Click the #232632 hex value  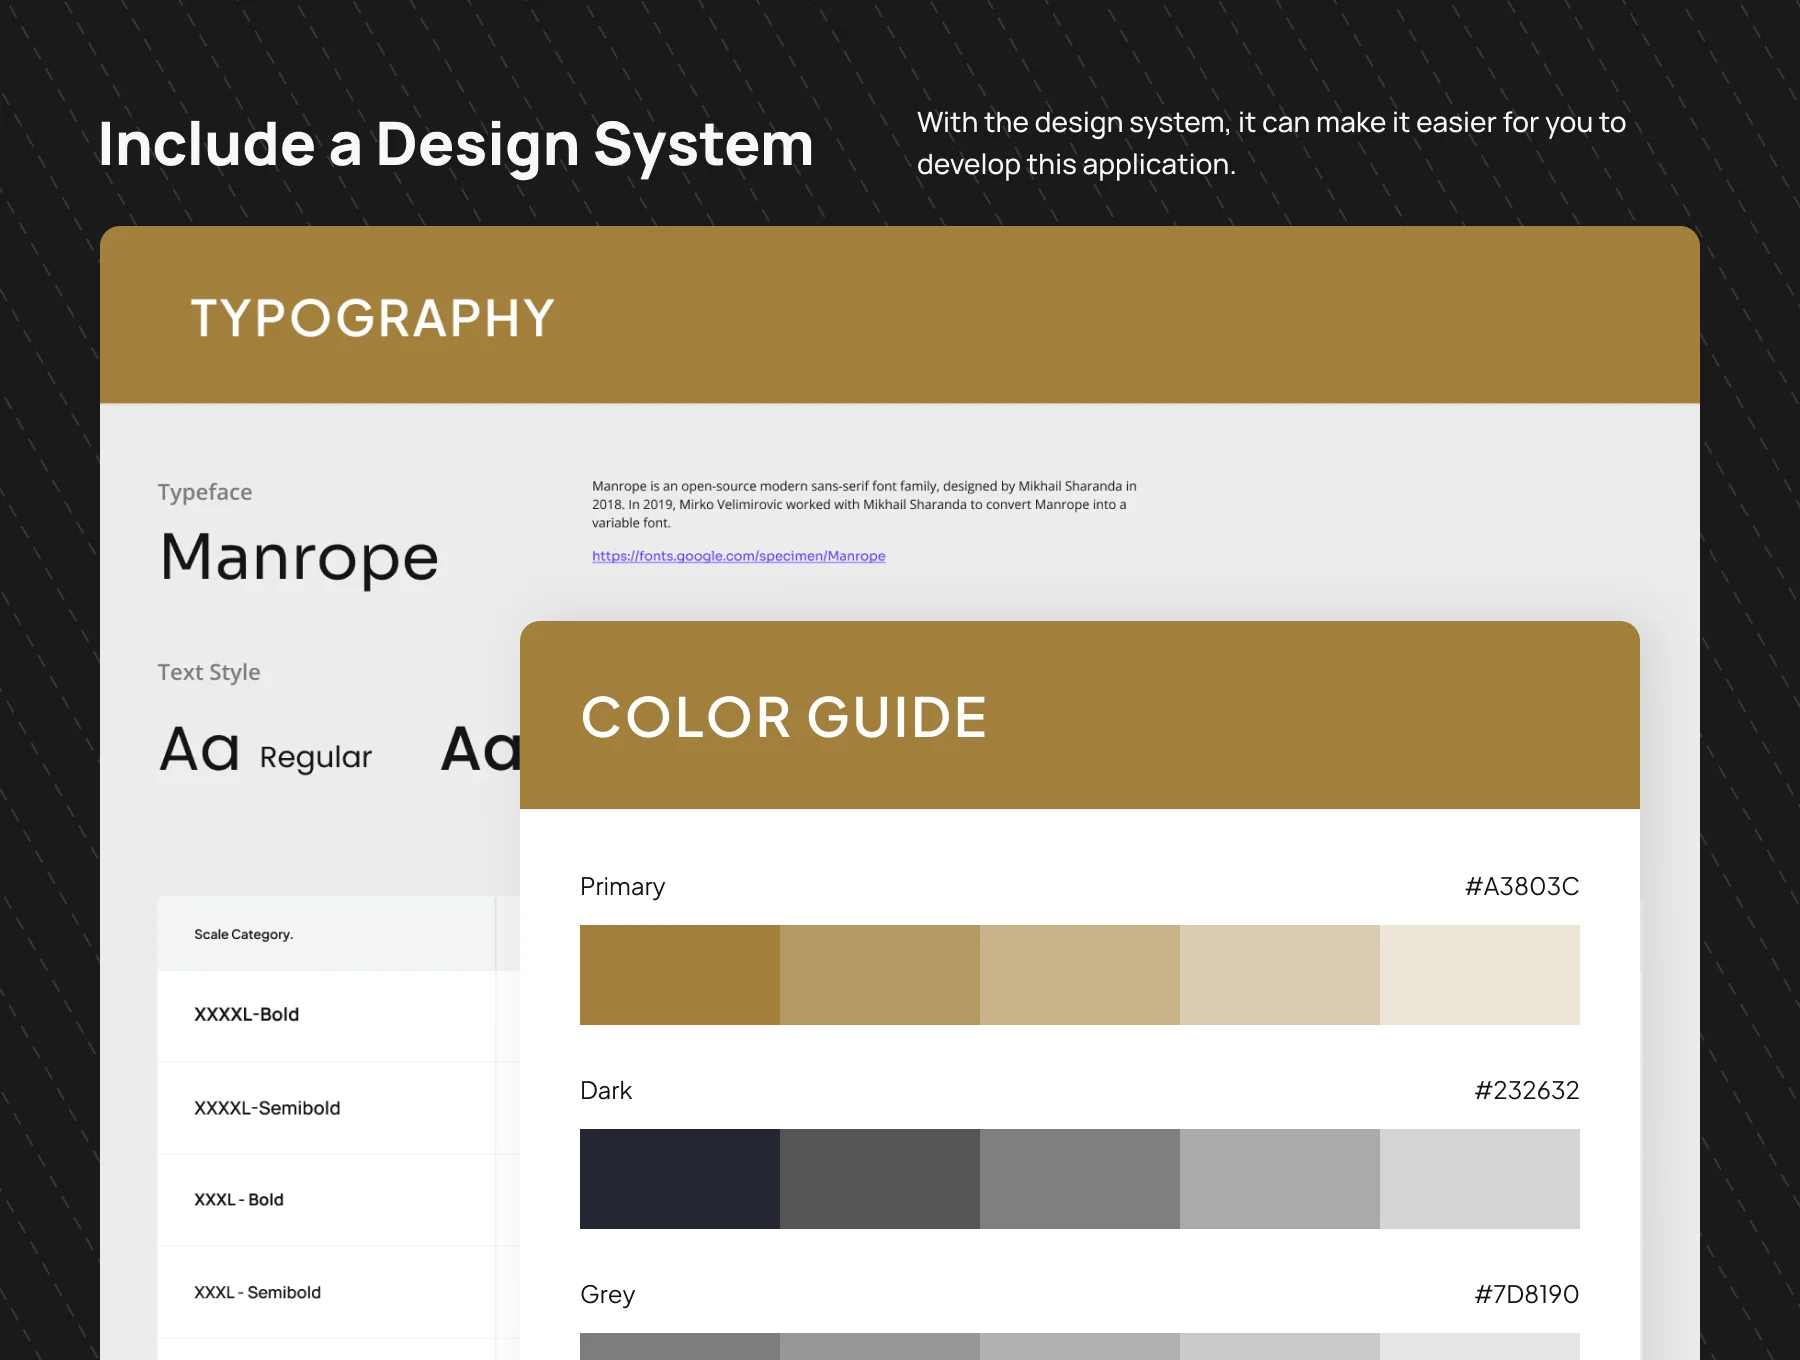click(x=1527, y=1090)
